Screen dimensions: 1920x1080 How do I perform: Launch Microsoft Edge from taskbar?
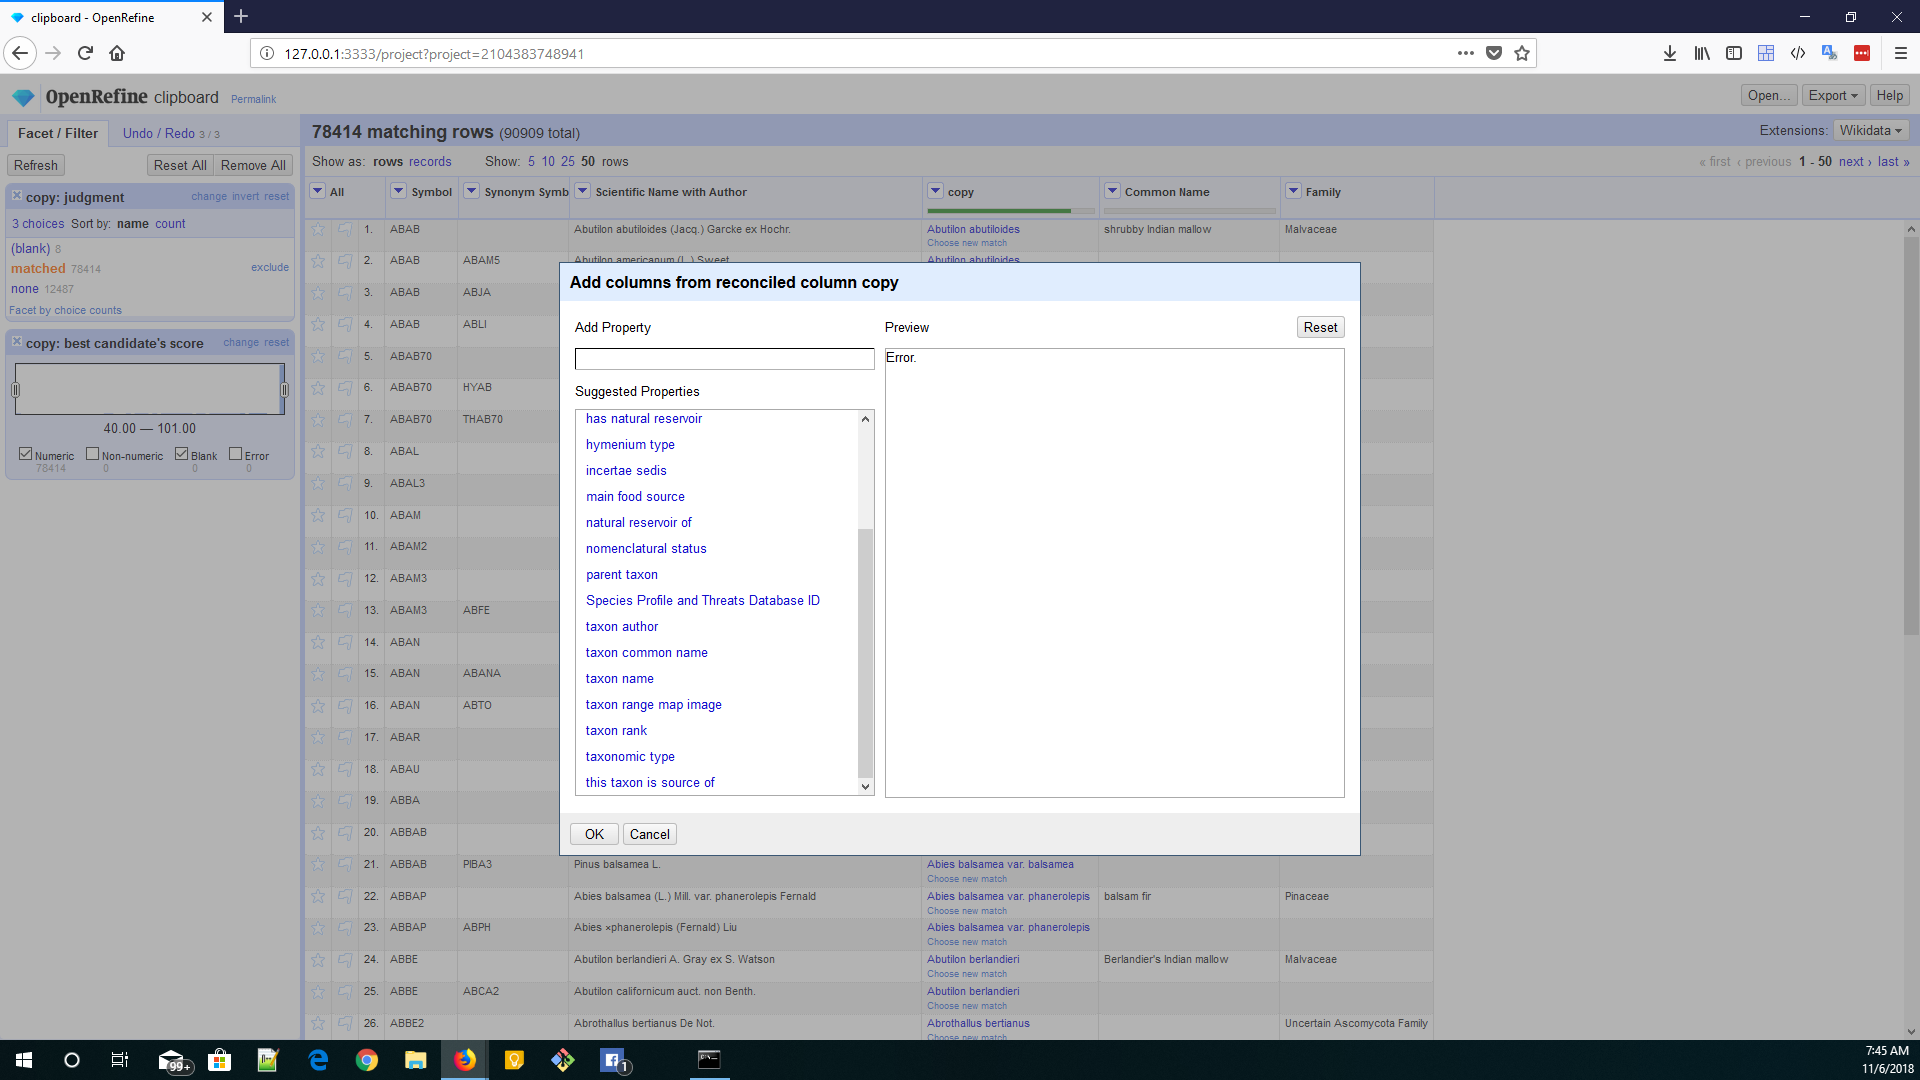click(x=319, y=1060)
